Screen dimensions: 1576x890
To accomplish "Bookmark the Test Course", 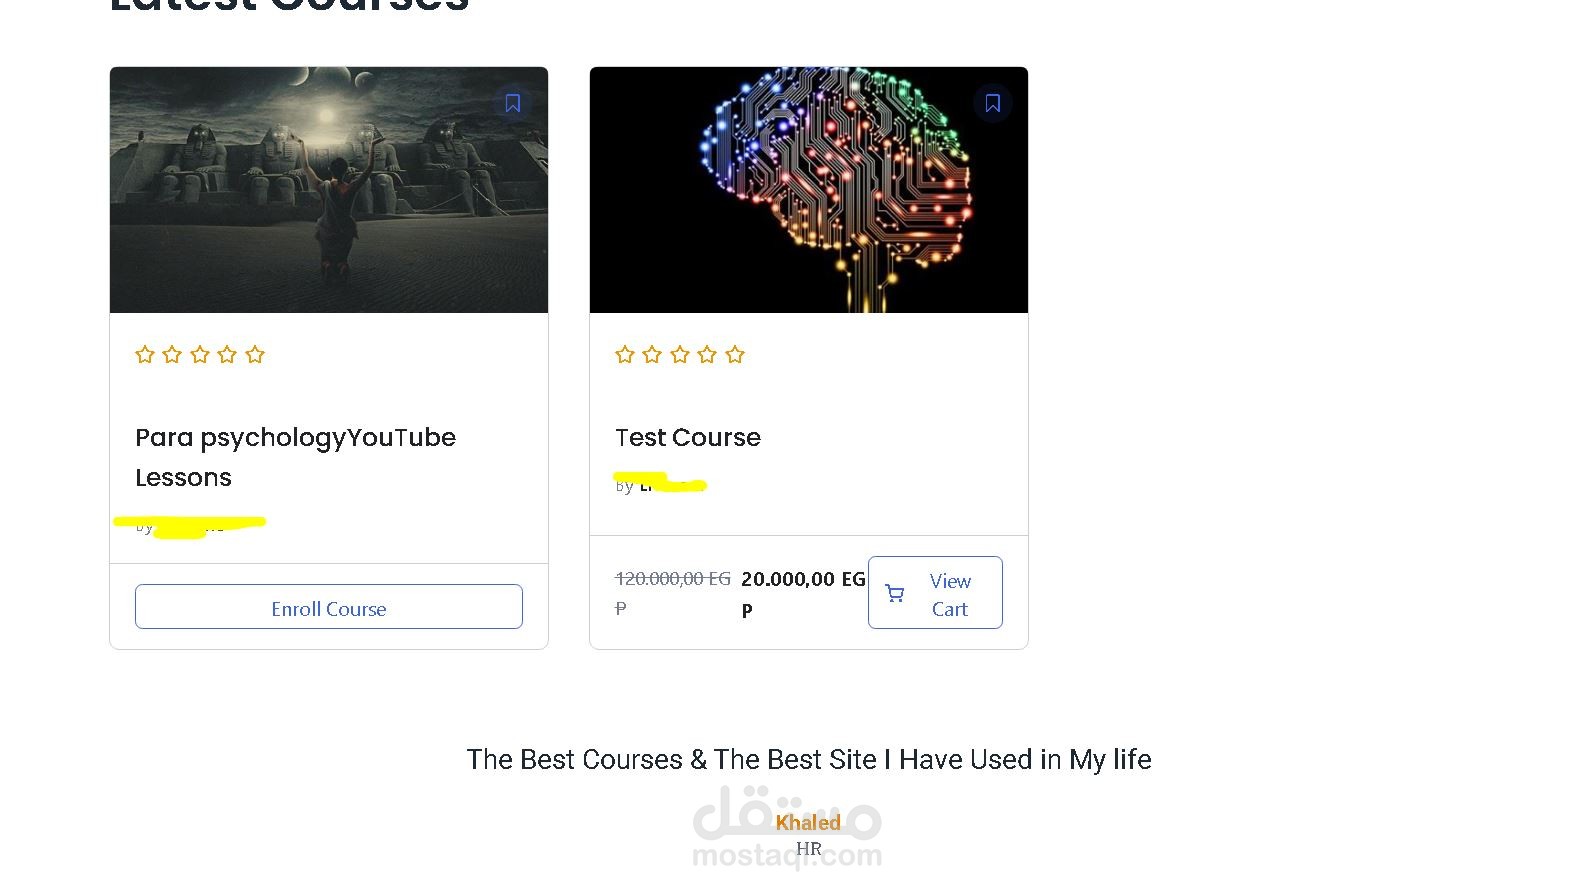I will pyautogui.click(x=993, y=103).
